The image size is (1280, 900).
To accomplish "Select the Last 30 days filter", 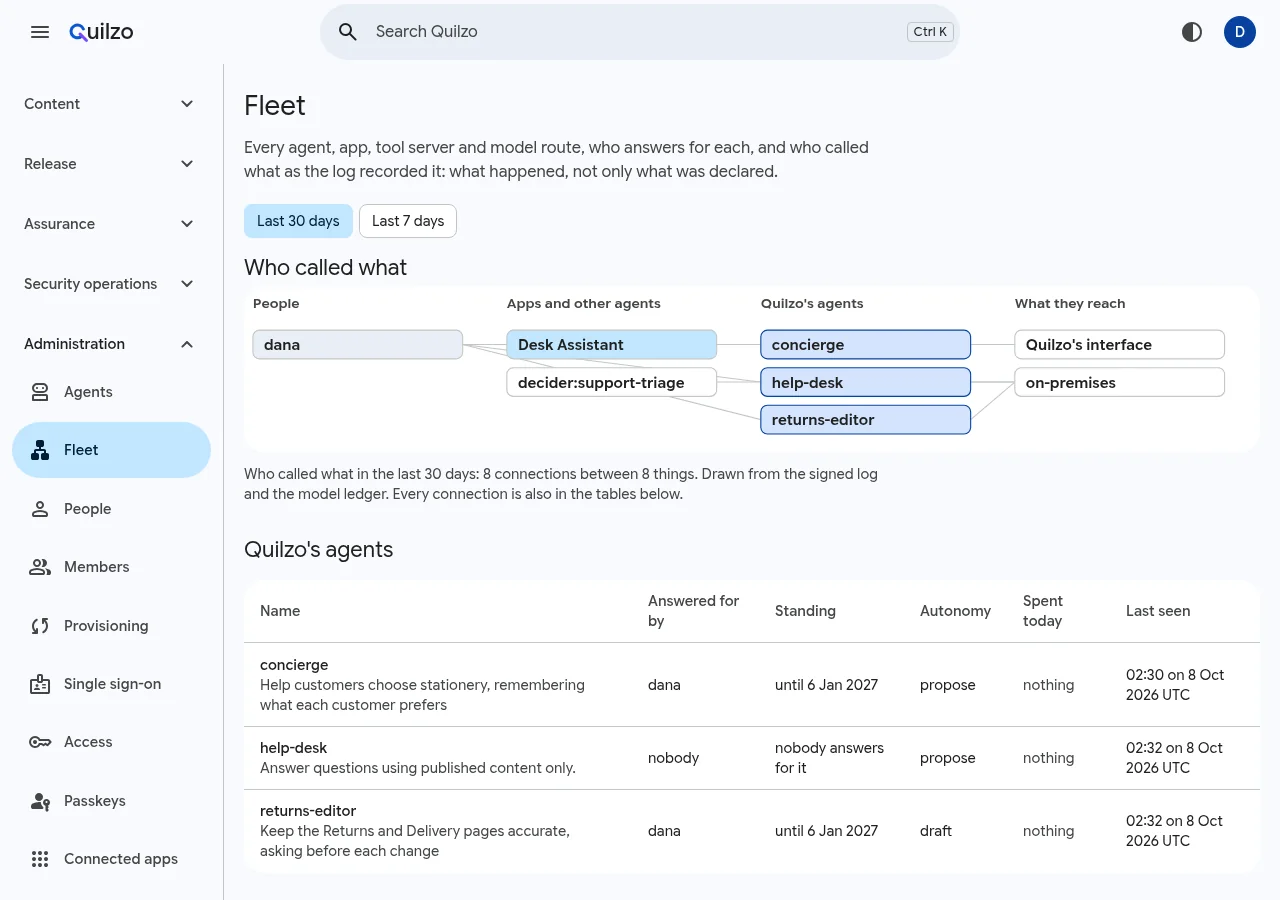I will (x=298, y=221).
